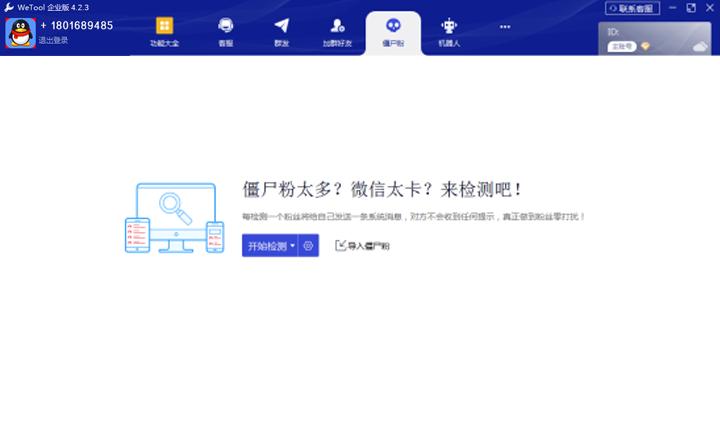This screenshot has width=720, height=433.
Task: Click the device magnifier illustration
Action: point(175,218)
